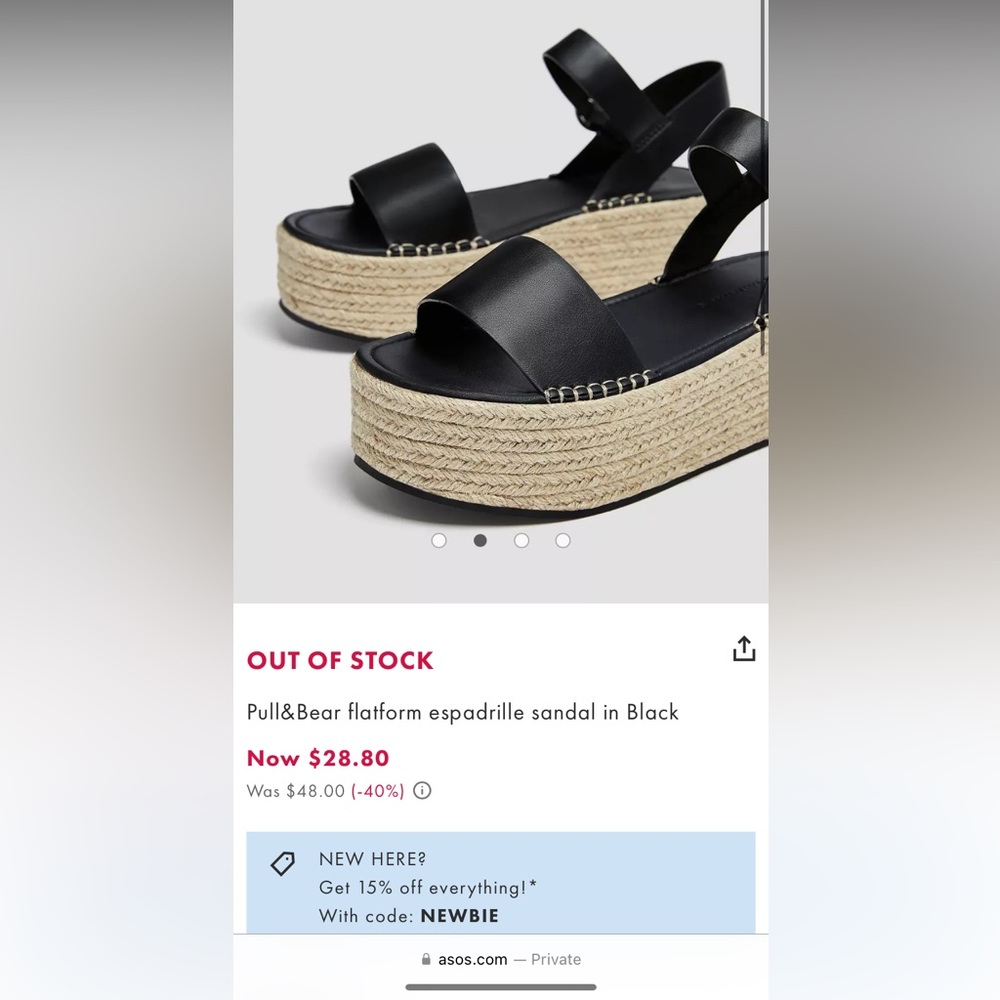Image resolution: width=1000 pixels, height=1000 pixels.
Task: Tap the info icon beside the discount
Action: pyautogui.click(x=421, y=791)
